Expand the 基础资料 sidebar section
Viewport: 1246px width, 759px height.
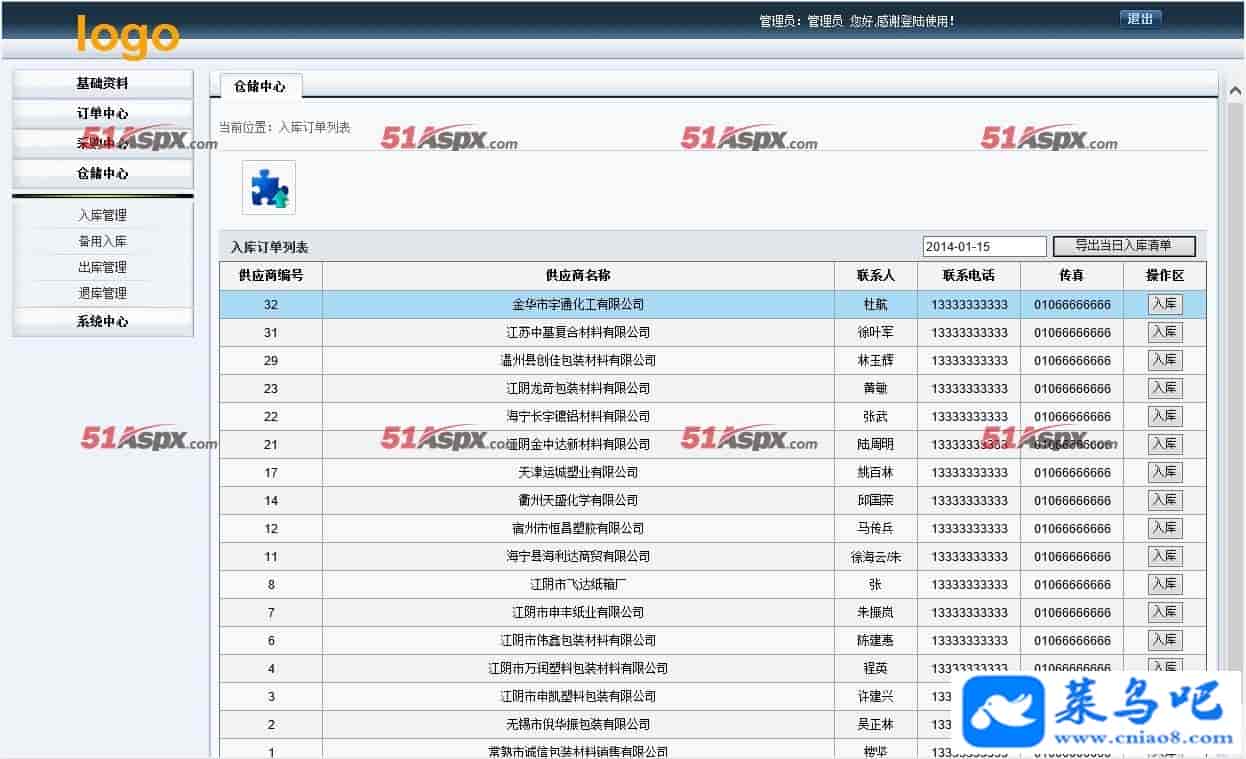pos(102,84)
